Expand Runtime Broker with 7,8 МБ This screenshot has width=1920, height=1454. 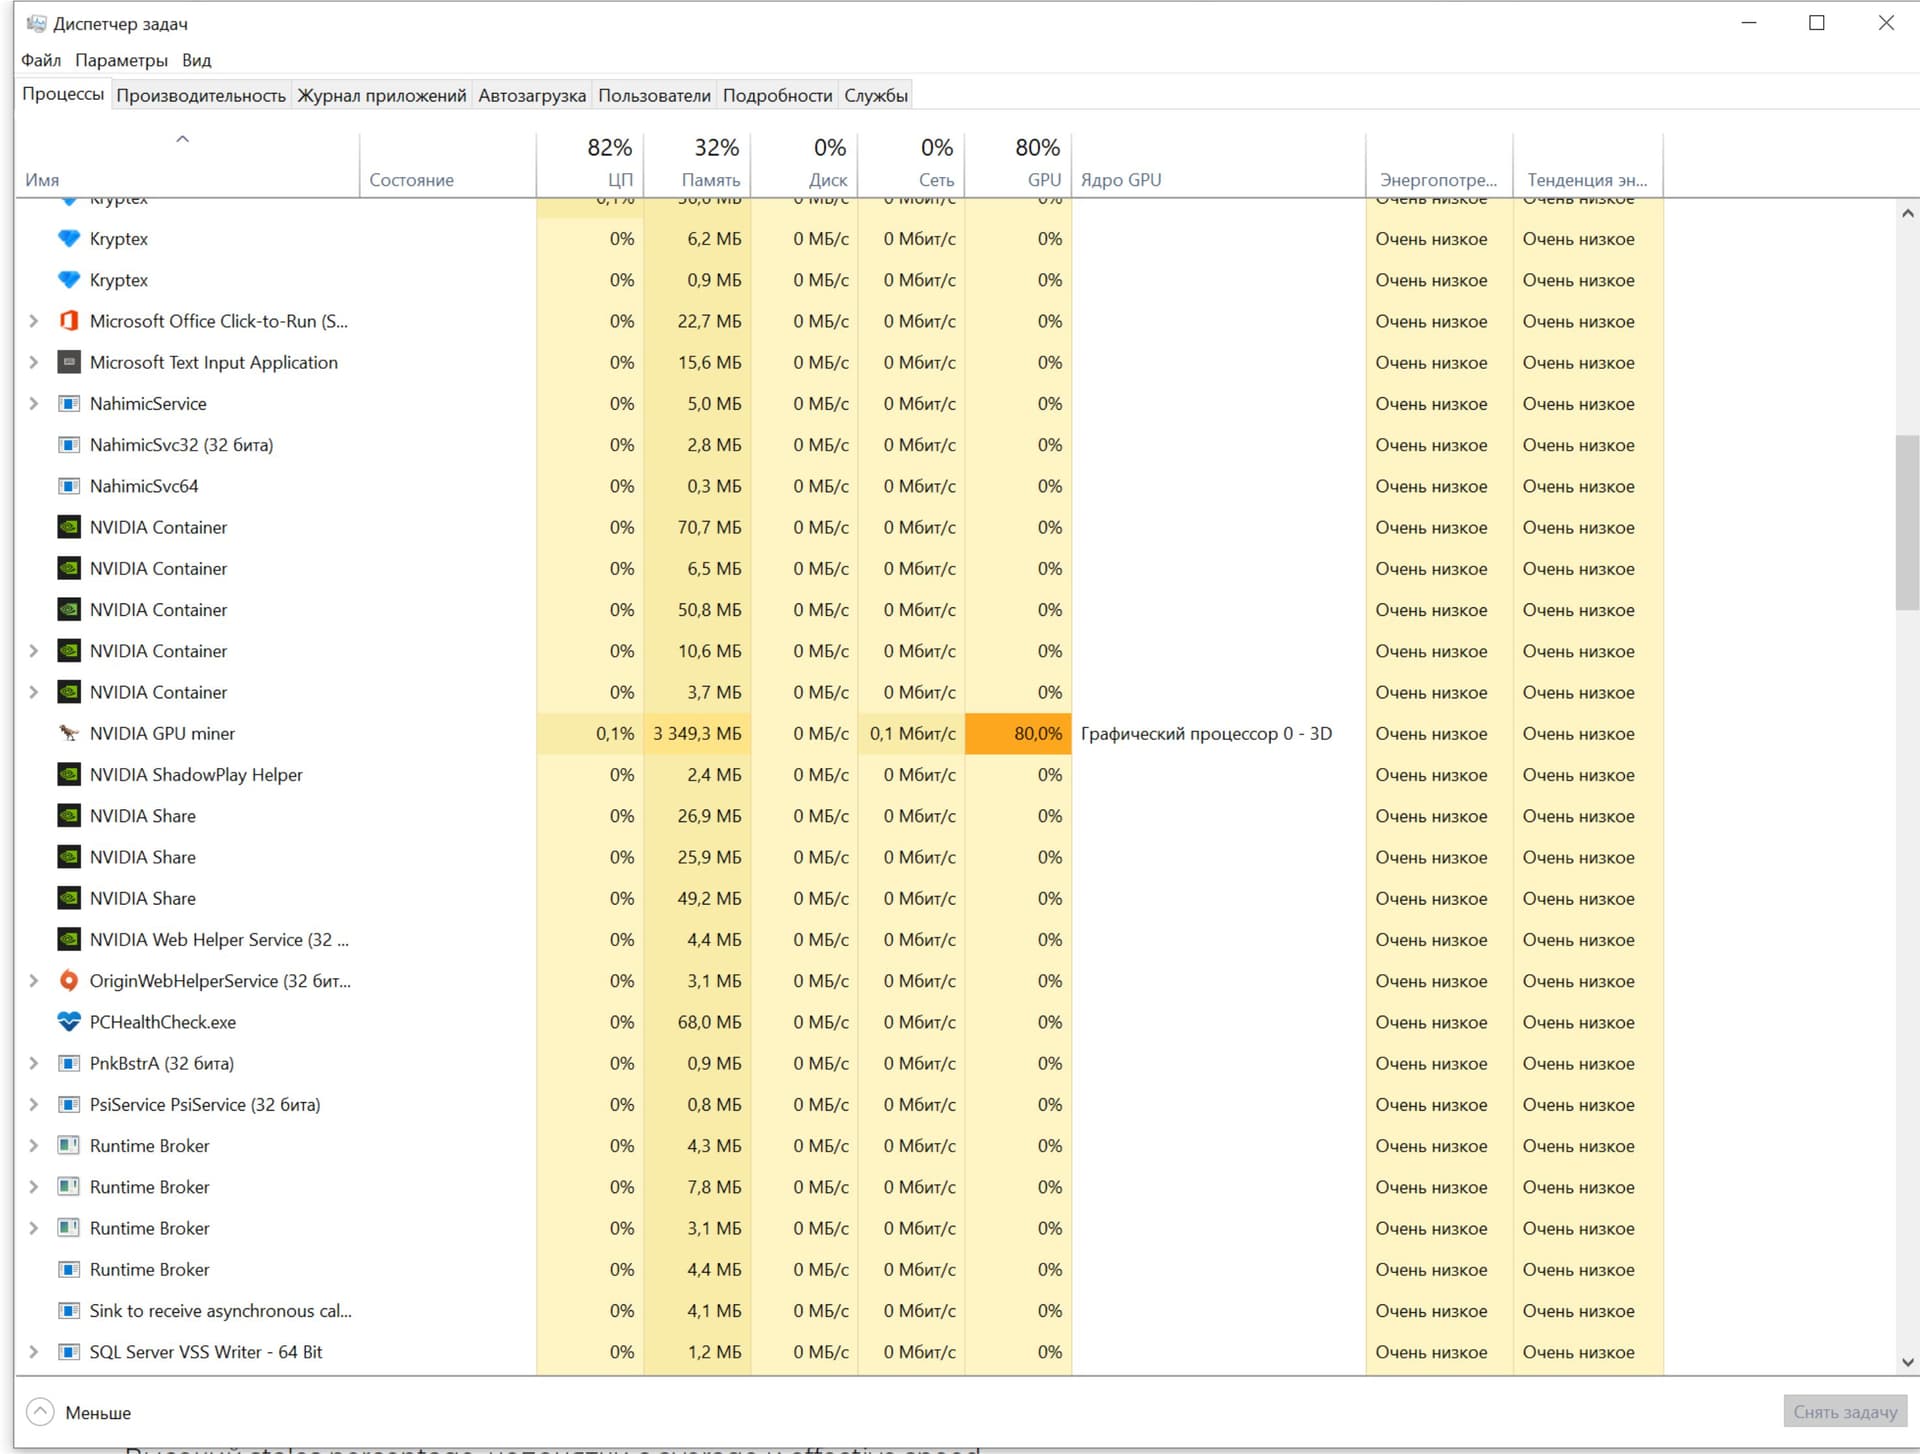coord(33,1187)
